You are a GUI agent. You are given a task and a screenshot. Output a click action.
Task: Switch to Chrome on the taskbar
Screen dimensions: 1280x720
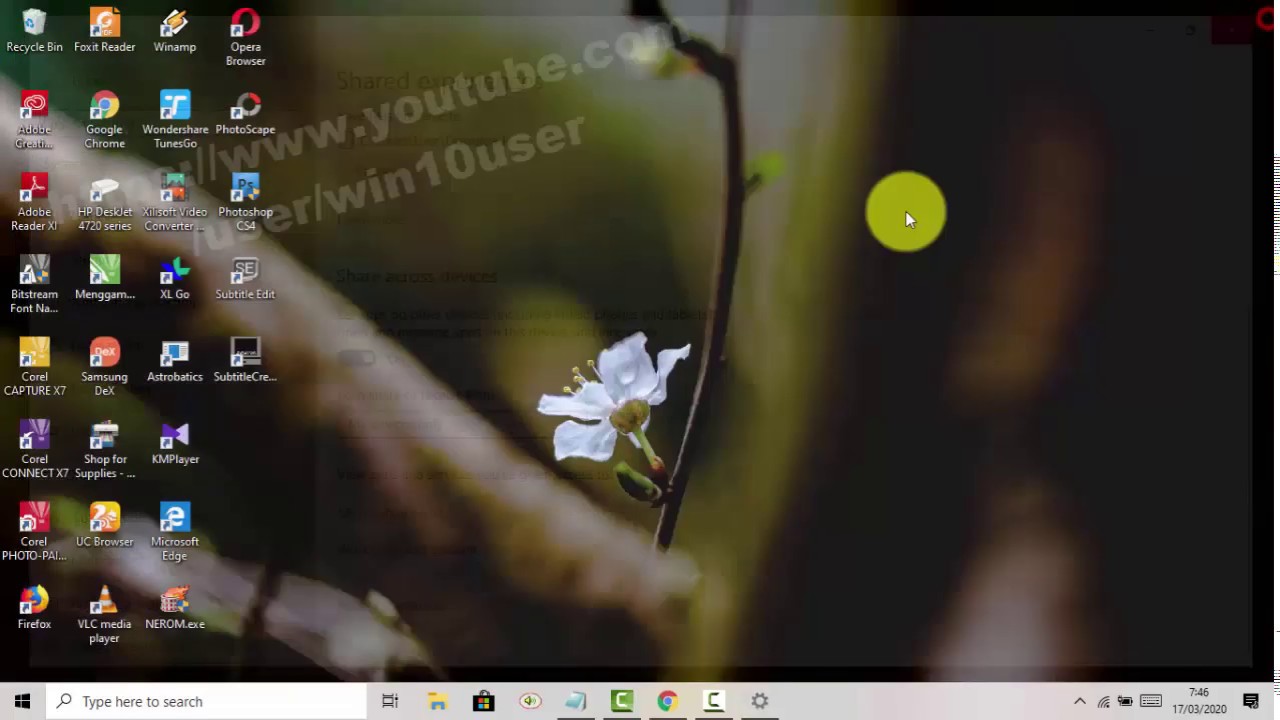tap(667, 701)
